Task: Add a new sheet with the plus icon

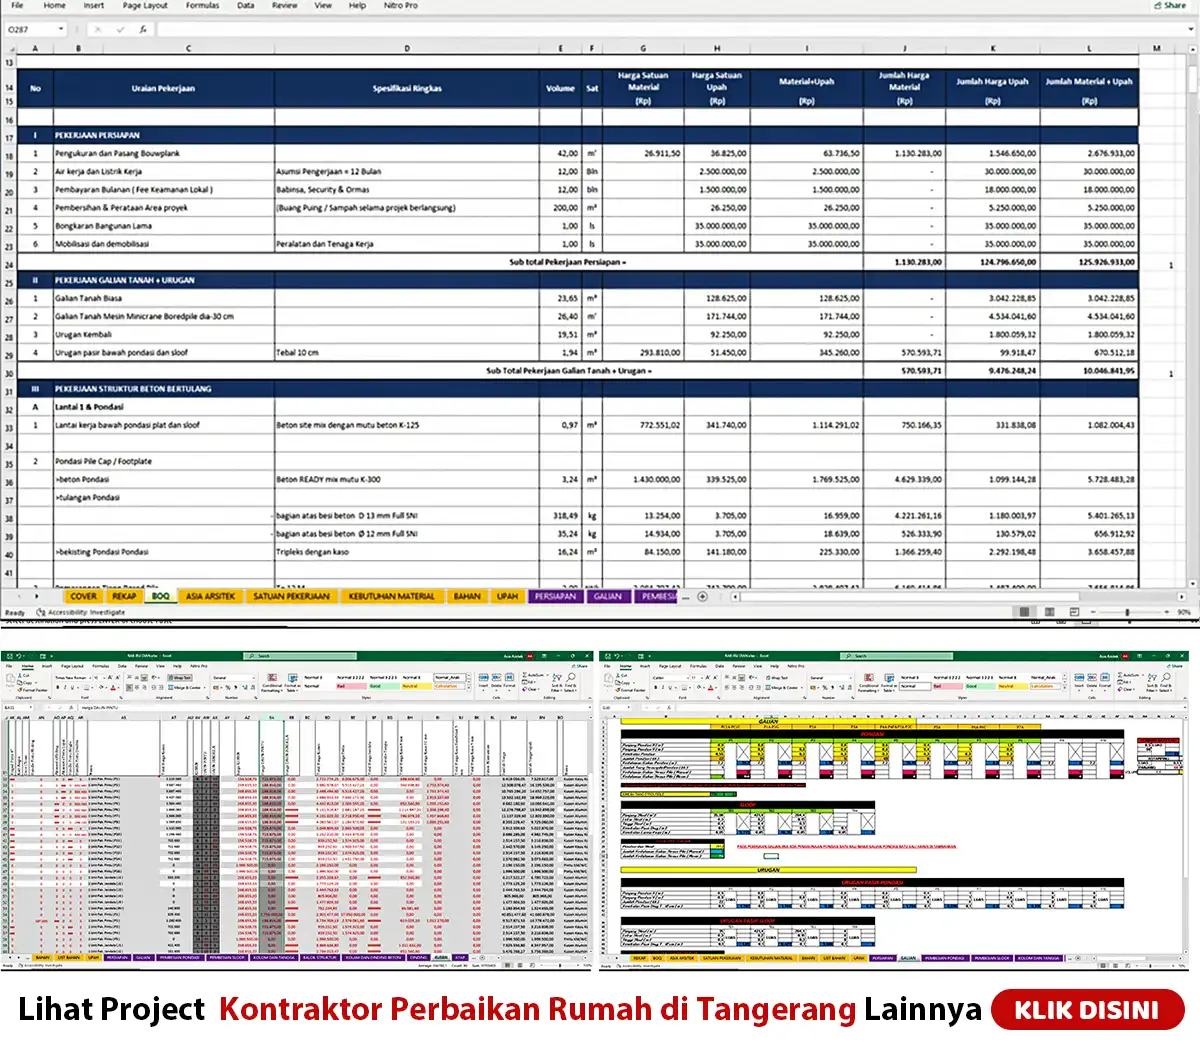Action: (702, 597)
